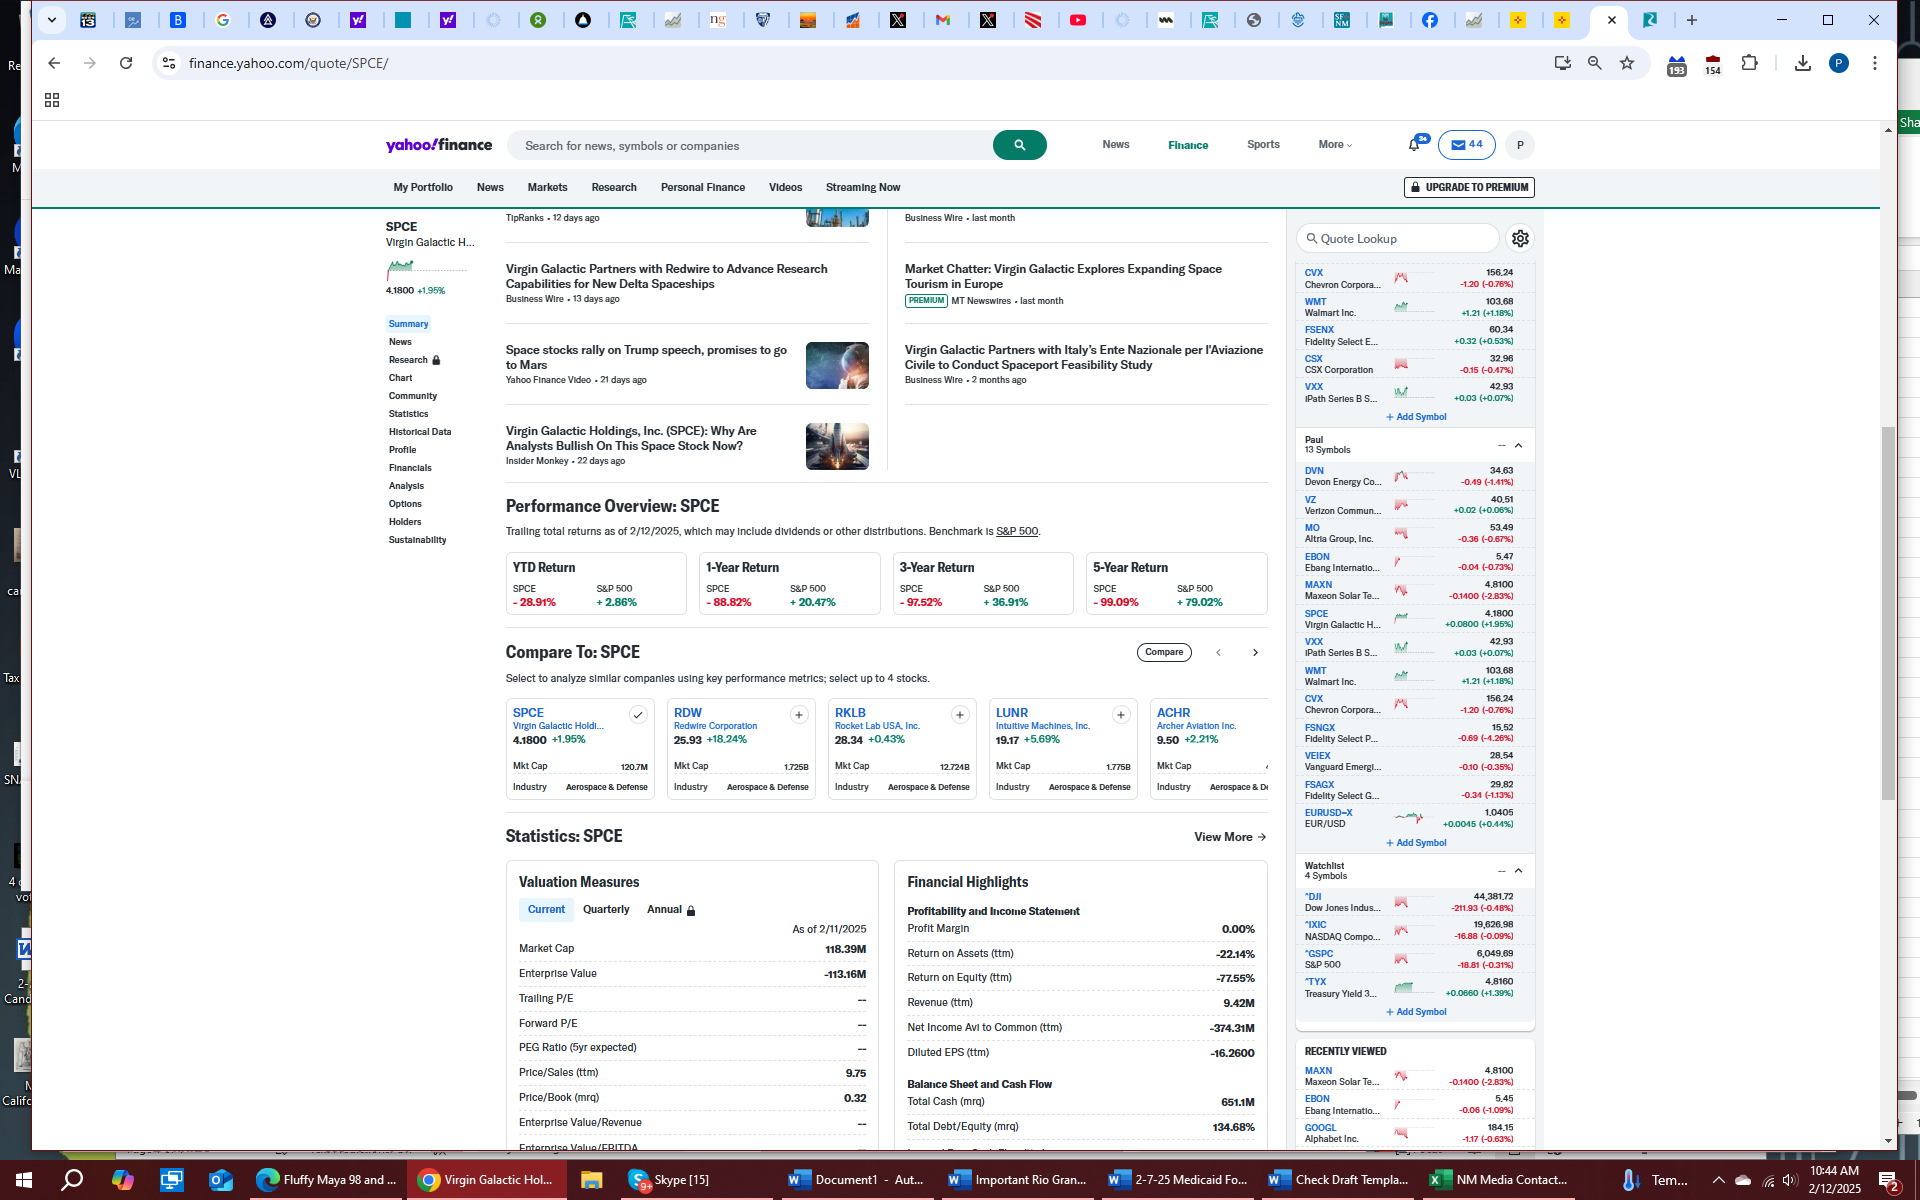Viewport: 1920px width, 1200px height.
Task: Click into the Quote Lookup field
Action: pos(1400,238)
